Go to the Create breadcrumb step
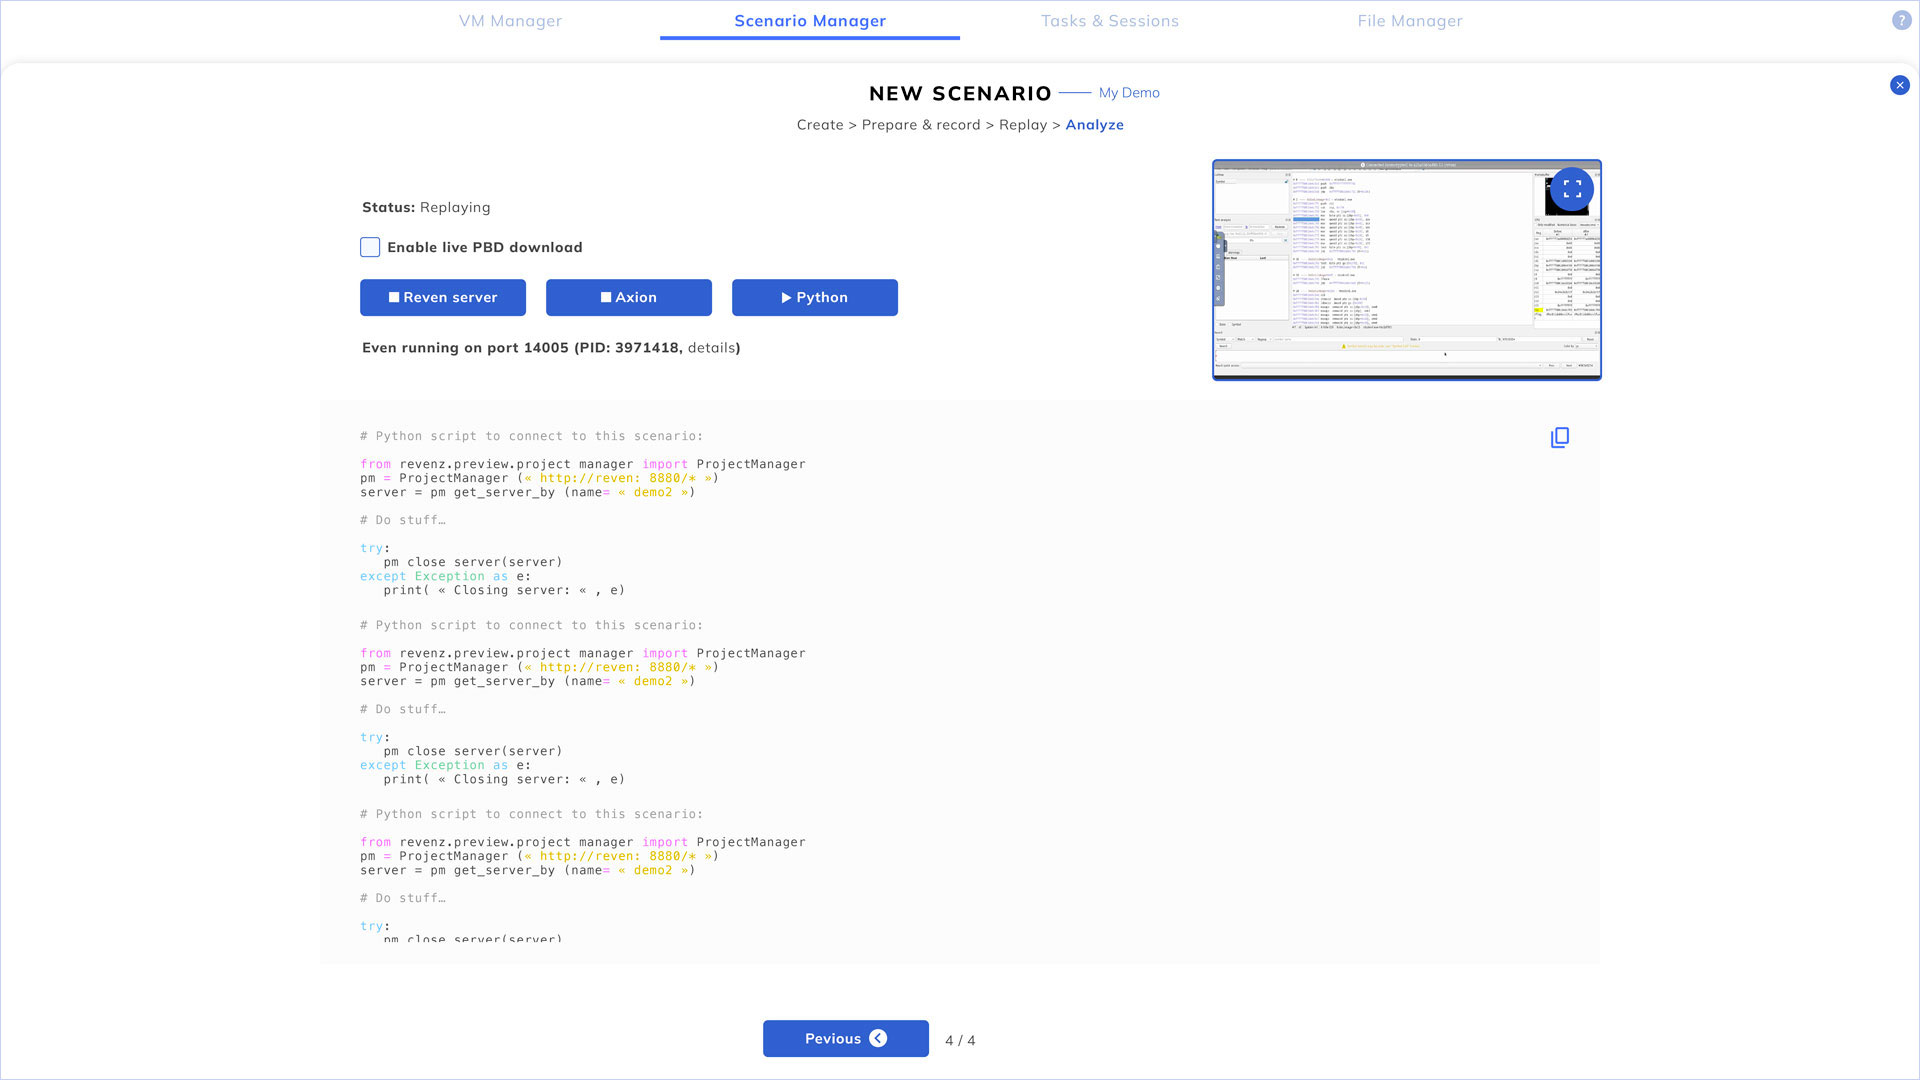Image resolution: width=1920 pixels, height=1080 pixels. (x=819, y=125)
